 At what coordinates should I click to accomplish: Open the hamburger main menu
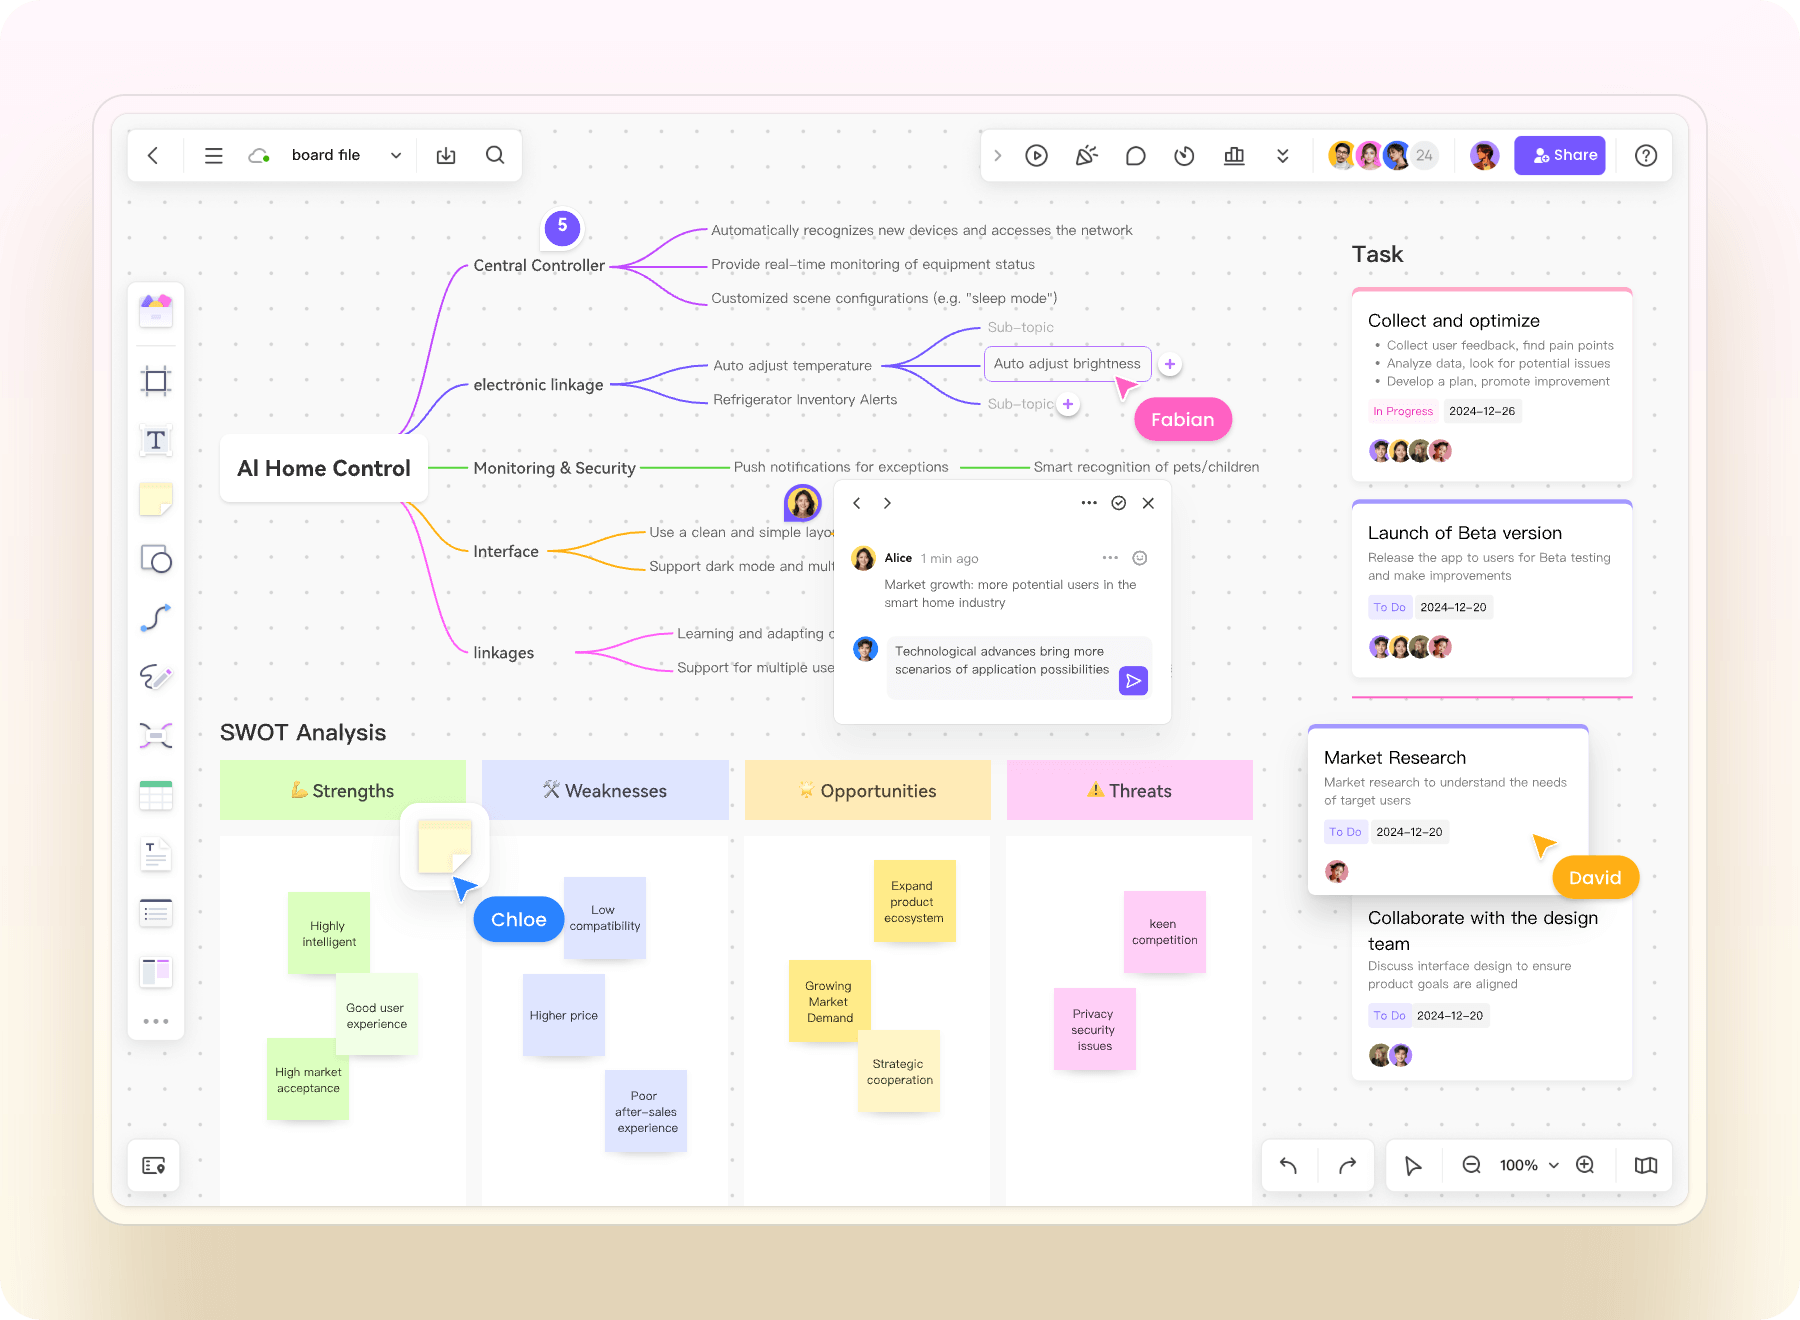pyautogui.click(x=213, y=156)
